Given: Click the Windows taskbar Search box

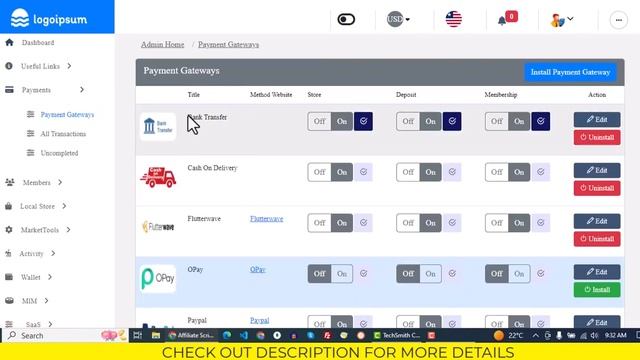Looking at the screenshot, I should coord(65,335).
